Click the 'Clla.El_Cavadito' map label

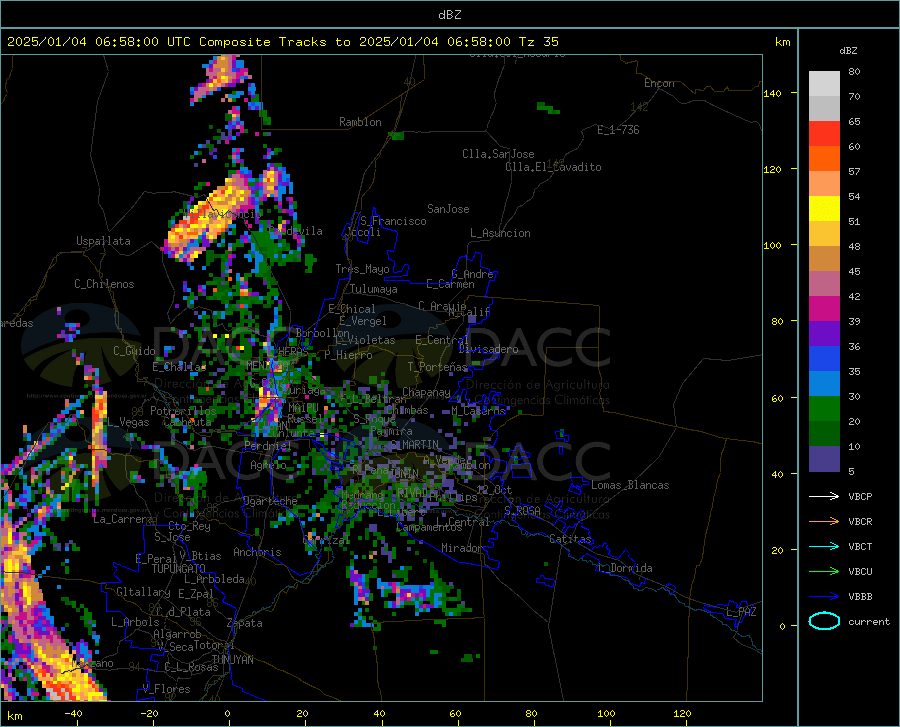pyautogui.click(x=553, y=167)
